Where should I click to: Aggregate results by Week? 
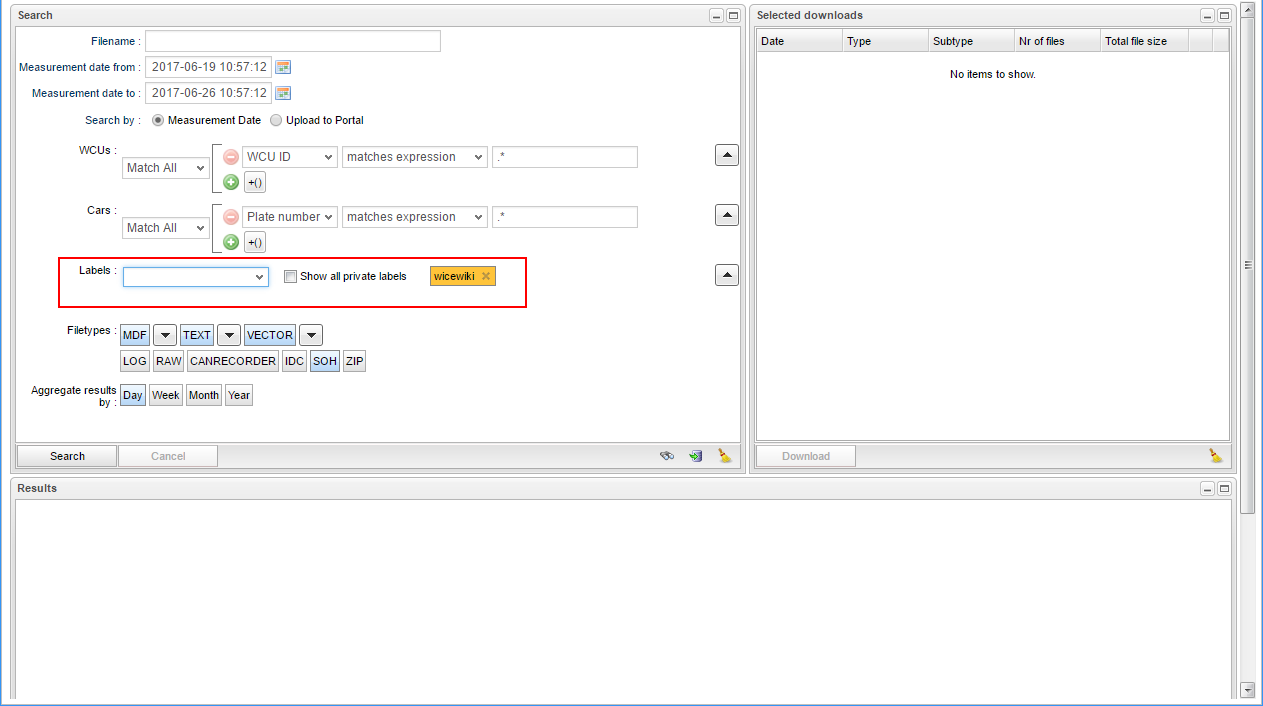click(x=165, y=395)
